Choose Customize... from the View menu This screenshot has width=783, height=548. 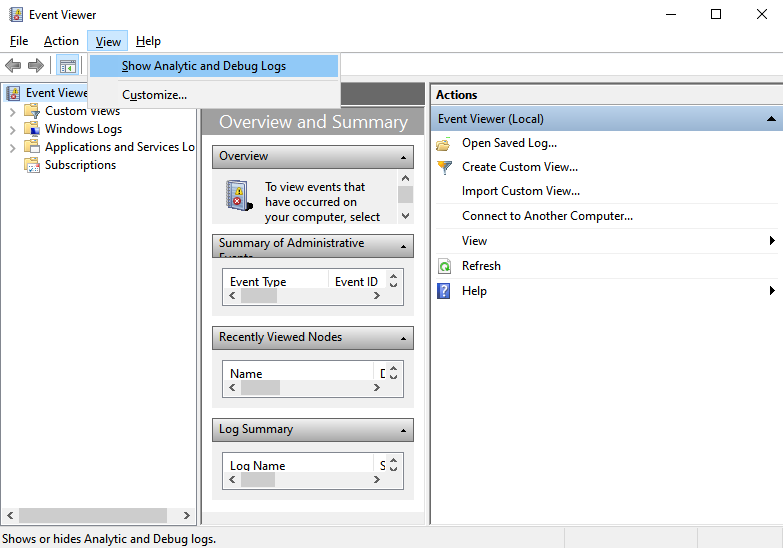214,95
